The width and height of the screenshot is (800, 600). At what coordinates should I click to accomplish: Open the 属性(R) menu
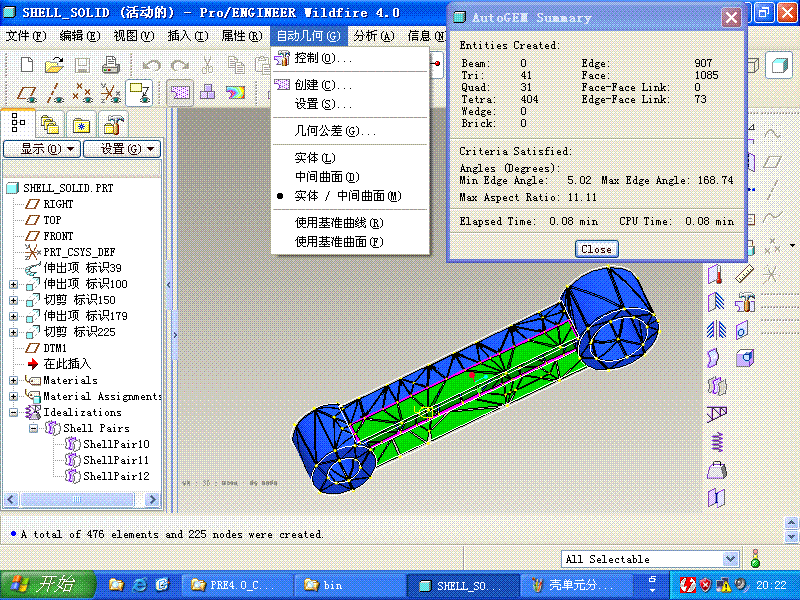click(241, 36)
